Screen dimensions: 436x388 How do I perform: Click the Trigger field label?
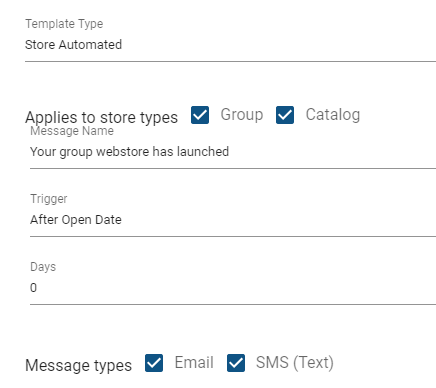(49, 199)
